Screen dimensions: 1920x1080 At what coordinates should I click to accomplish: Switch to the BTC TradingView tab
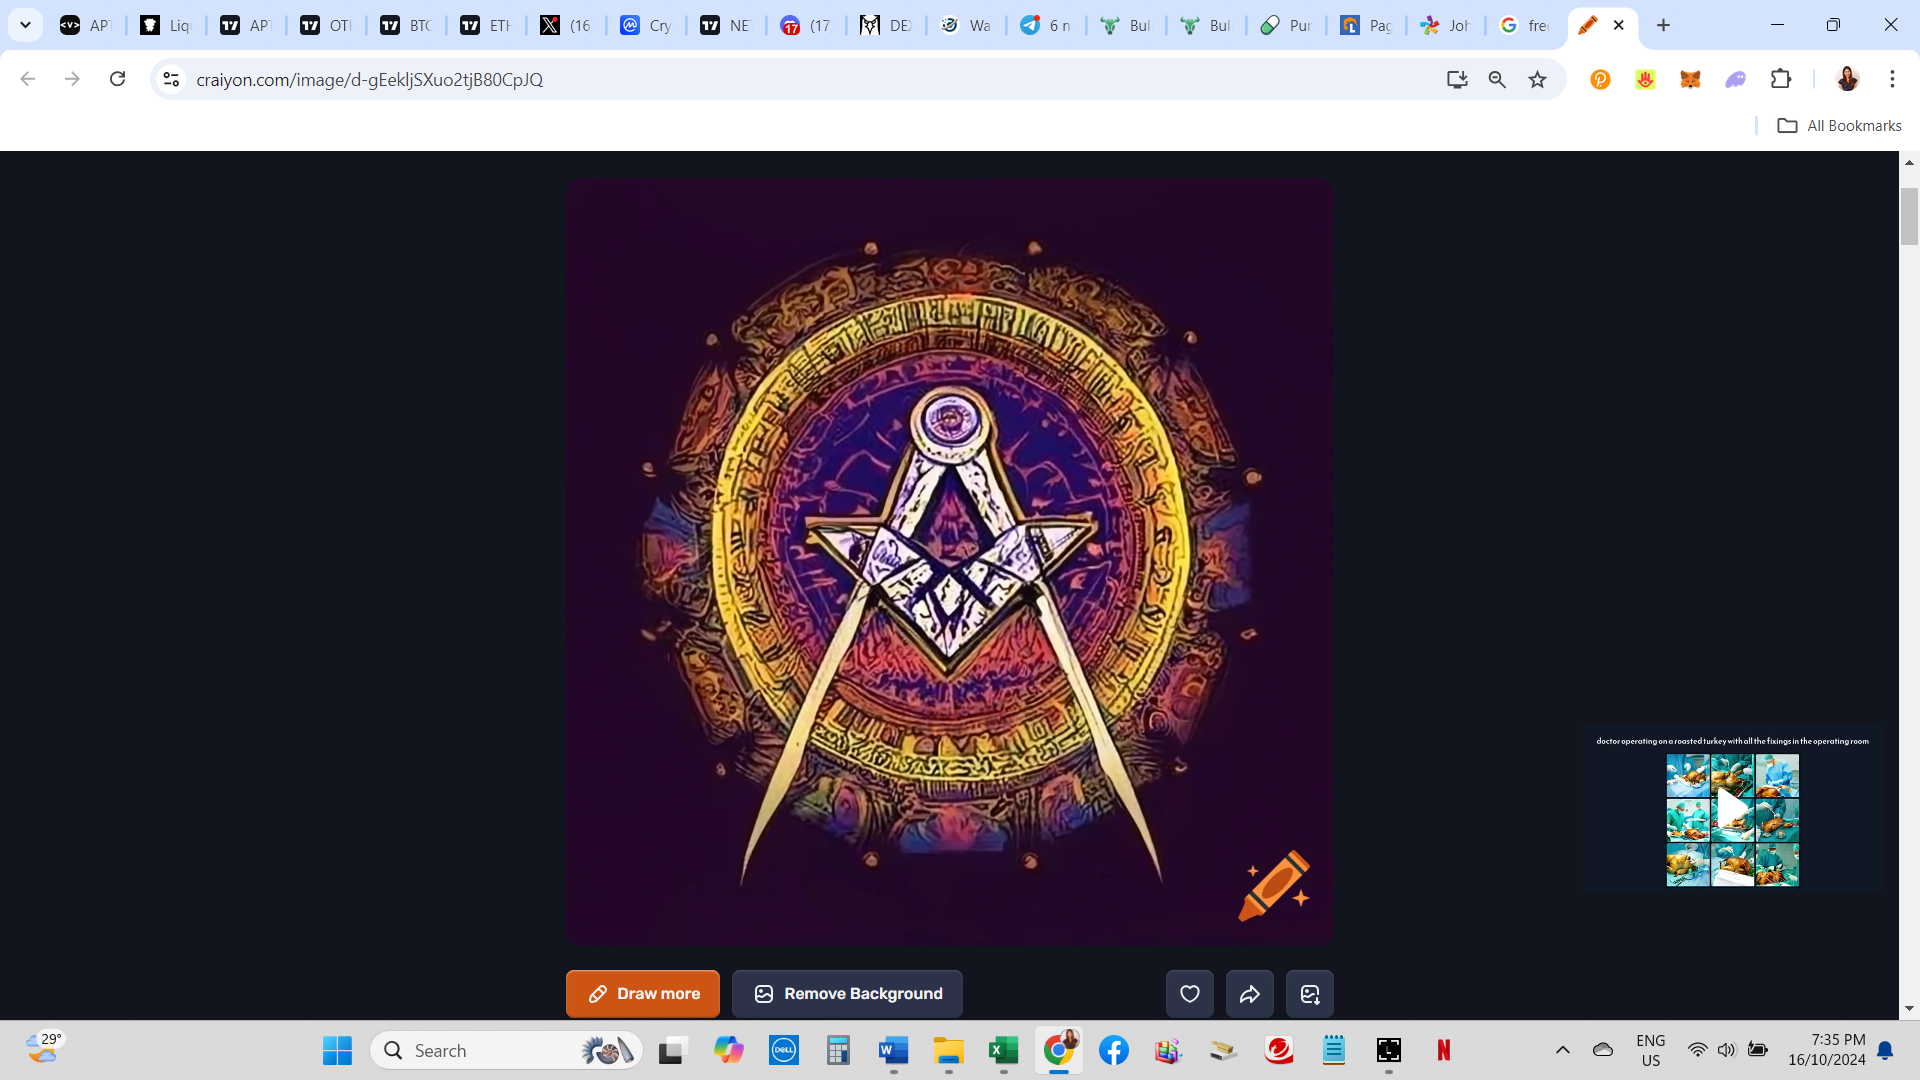(405, 25)
